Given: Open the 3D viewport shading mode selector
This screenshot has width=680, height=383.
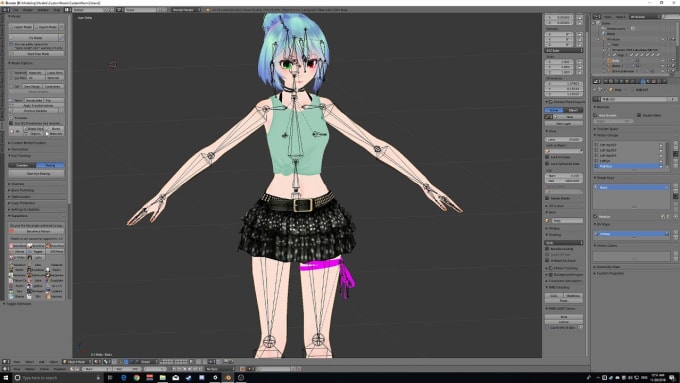Looking at the screenshot, I should click(98, 361).
